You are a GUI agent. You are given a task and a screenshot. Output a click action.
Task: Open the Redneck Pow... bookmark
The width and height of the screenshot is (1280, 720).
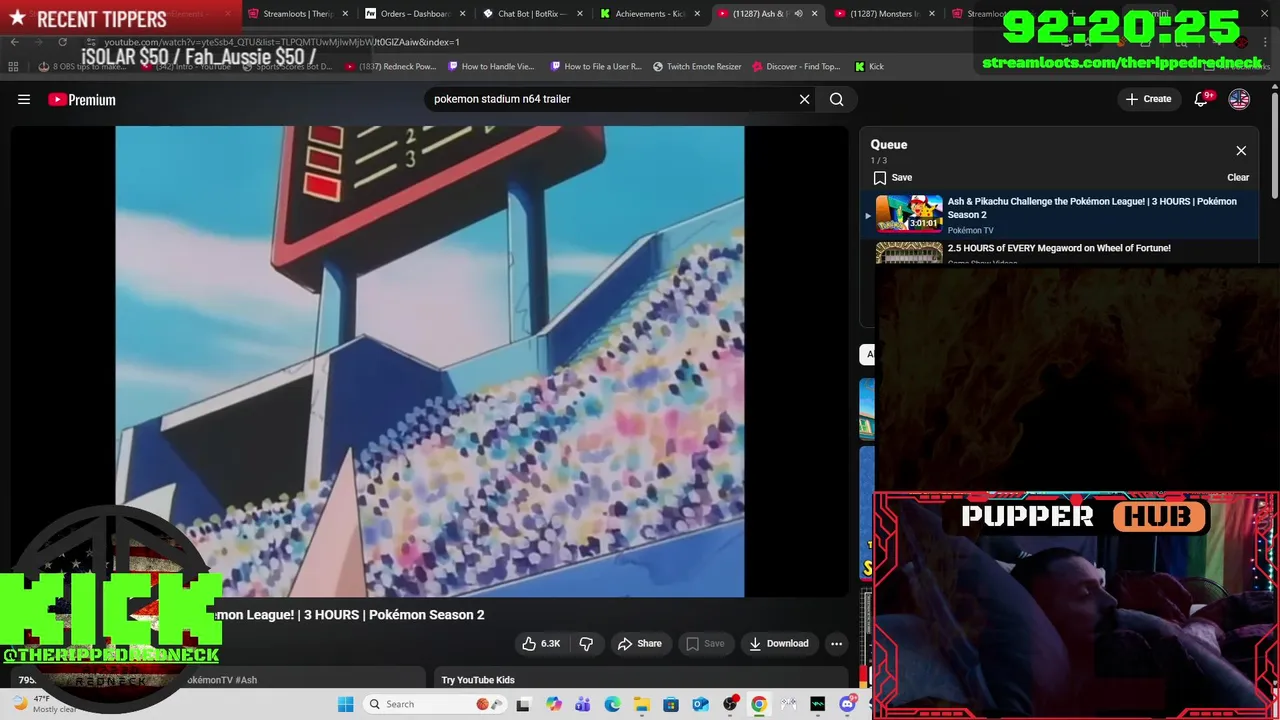tap(390, 66)
